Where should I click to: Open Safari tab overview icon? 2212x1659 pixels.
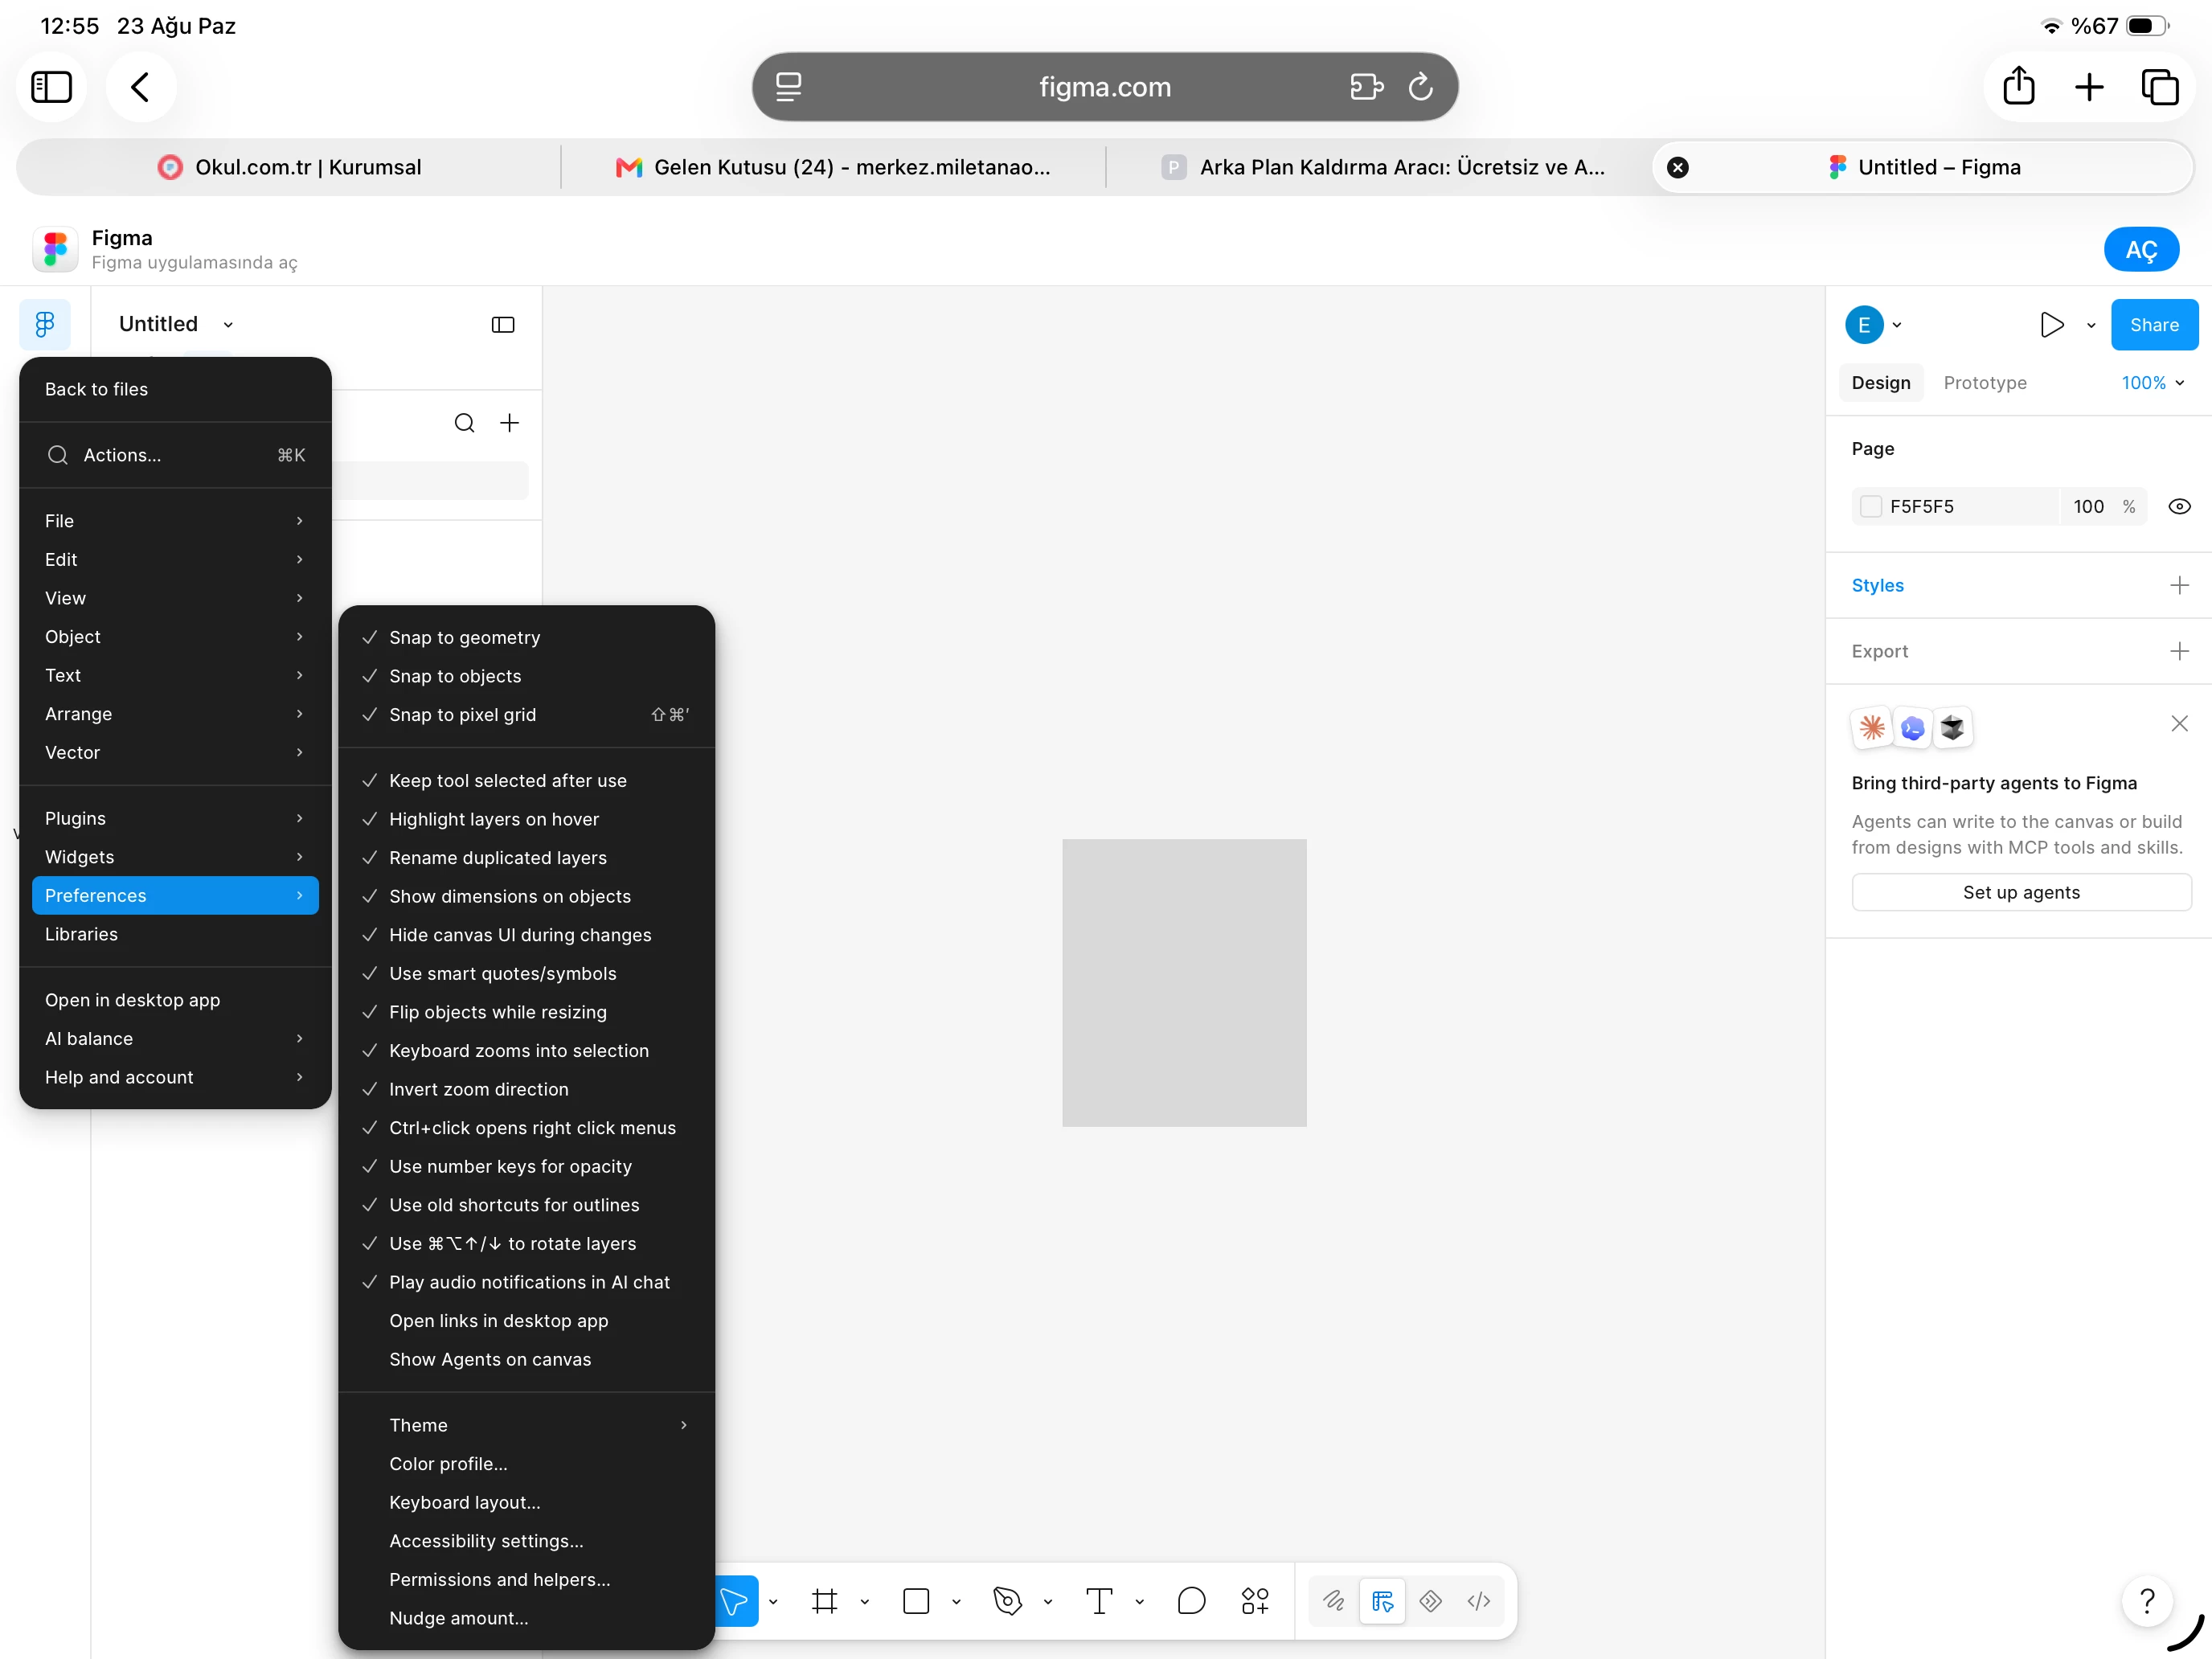tap(2160, 87)
